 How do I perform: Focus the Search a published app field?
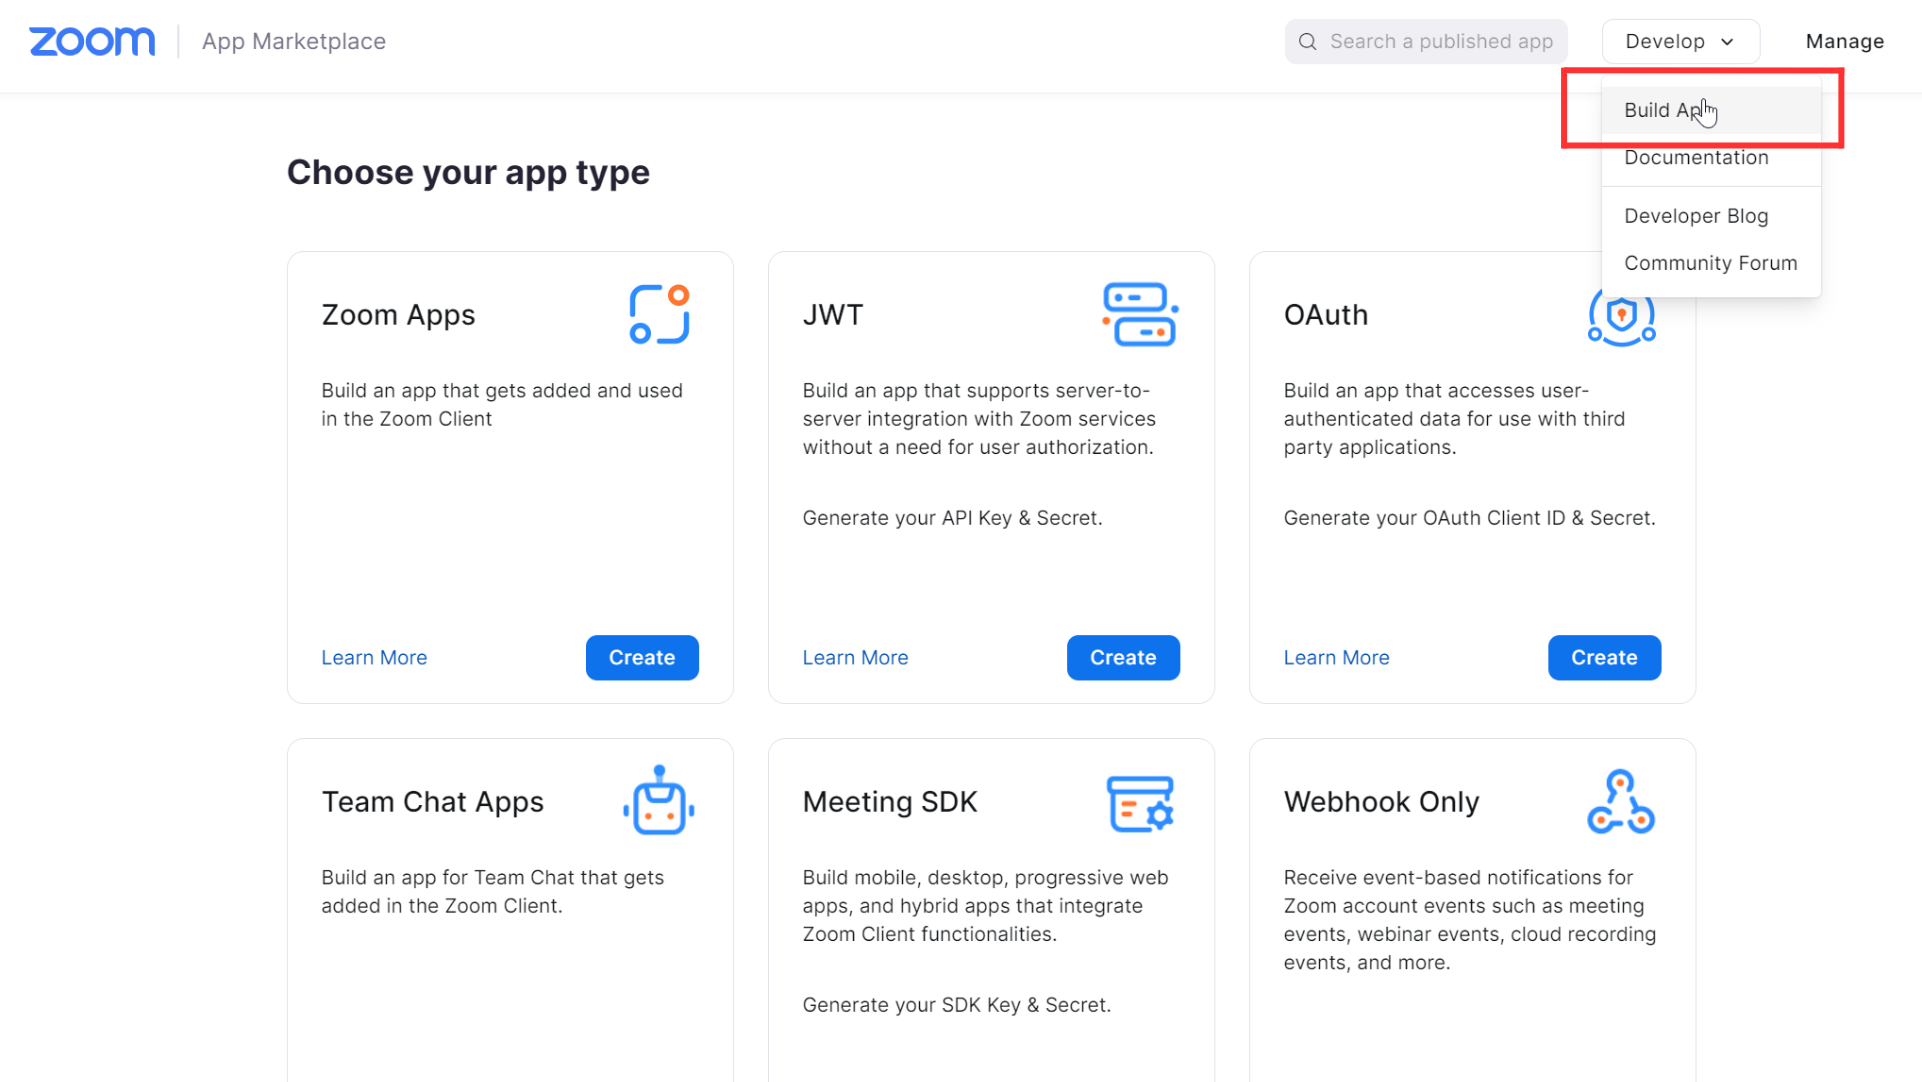(x=1426, y=42)
